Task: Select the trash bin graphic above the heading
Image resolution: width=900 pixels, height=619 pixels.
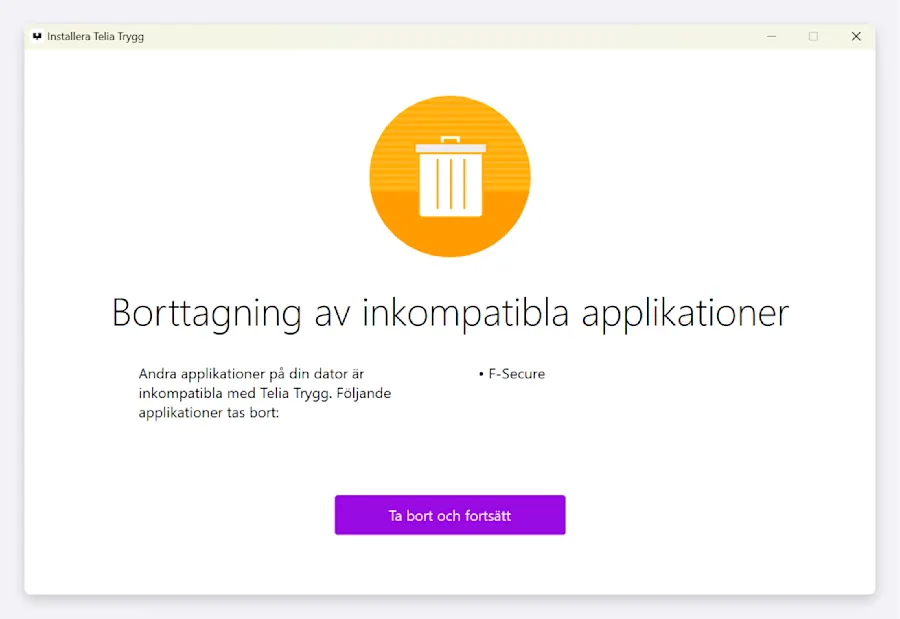Action: tap(450, 176)
